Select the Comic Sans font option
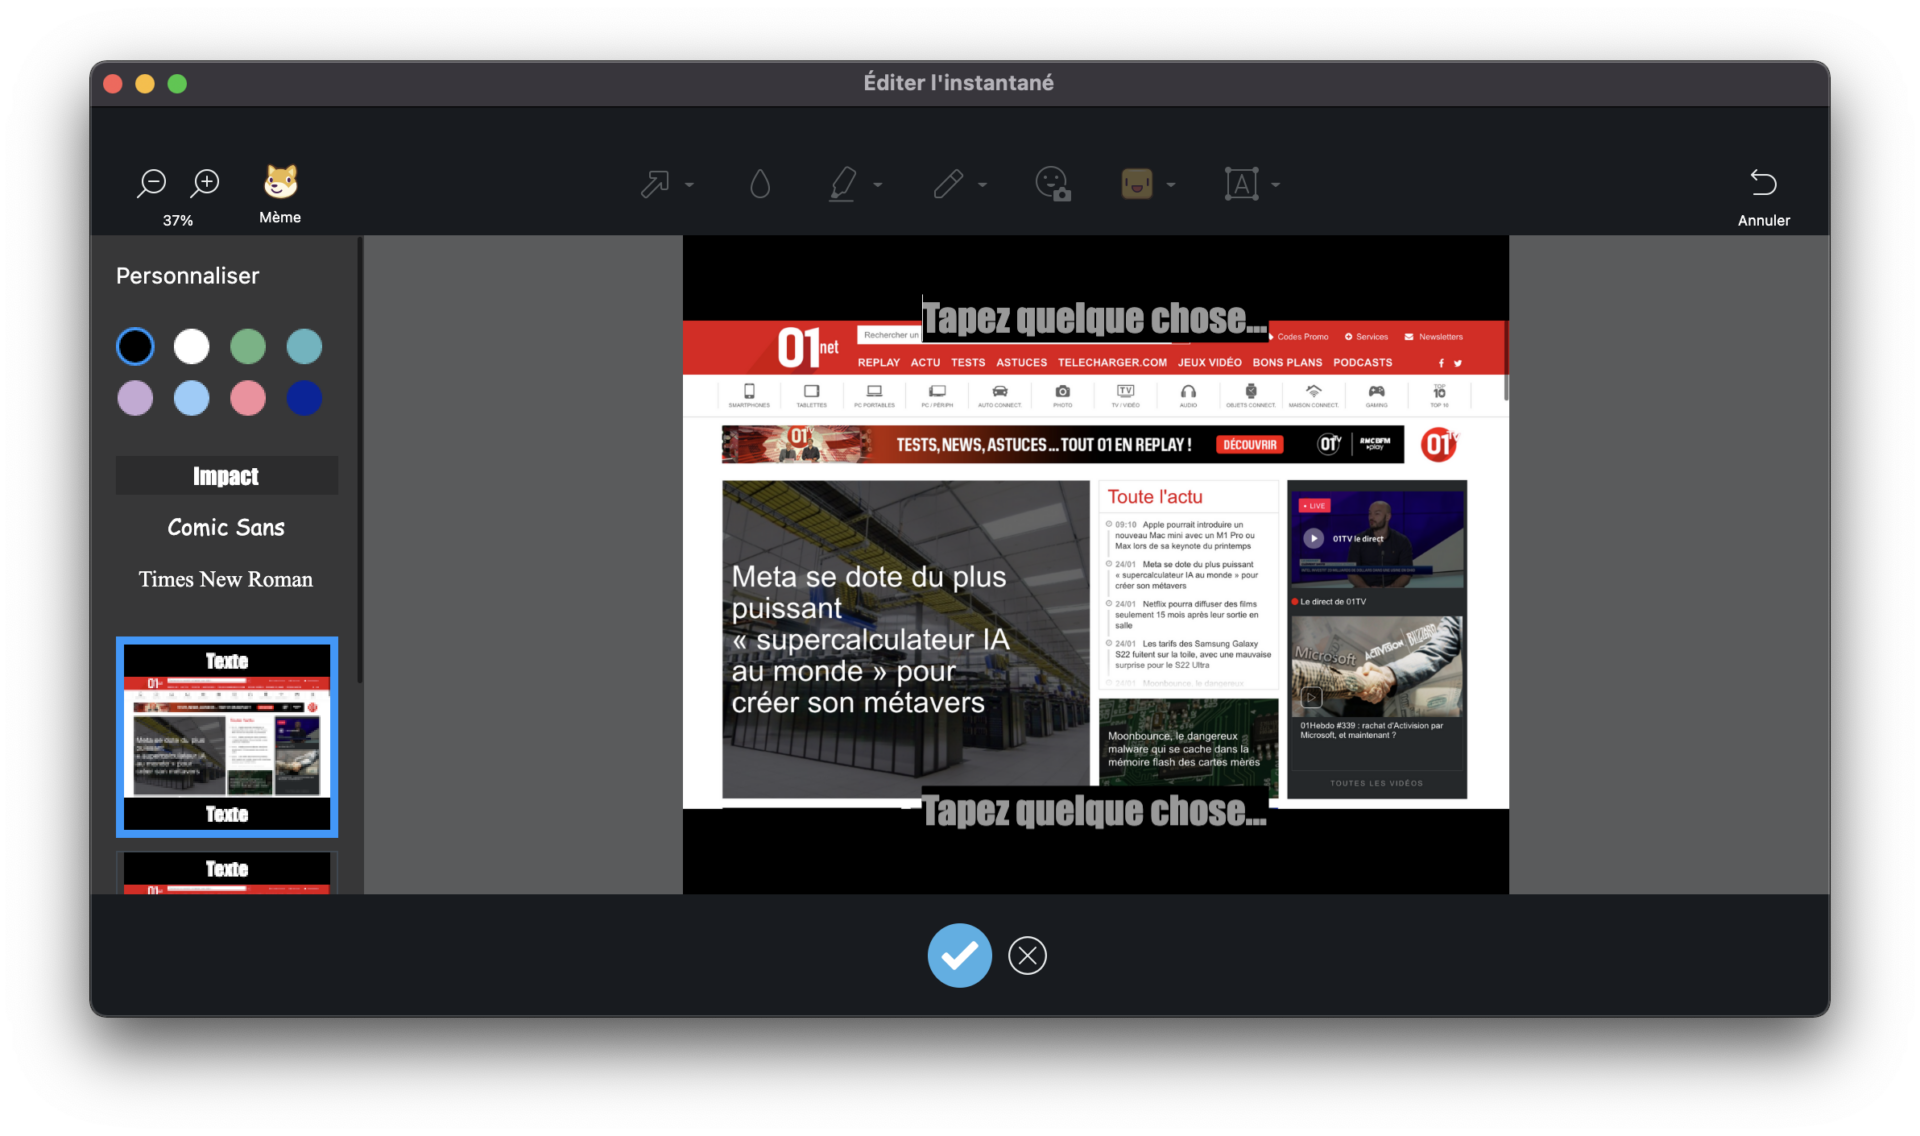This screenshot has height=1136, width=1920. pyautogui.click(x=226, y=528)
